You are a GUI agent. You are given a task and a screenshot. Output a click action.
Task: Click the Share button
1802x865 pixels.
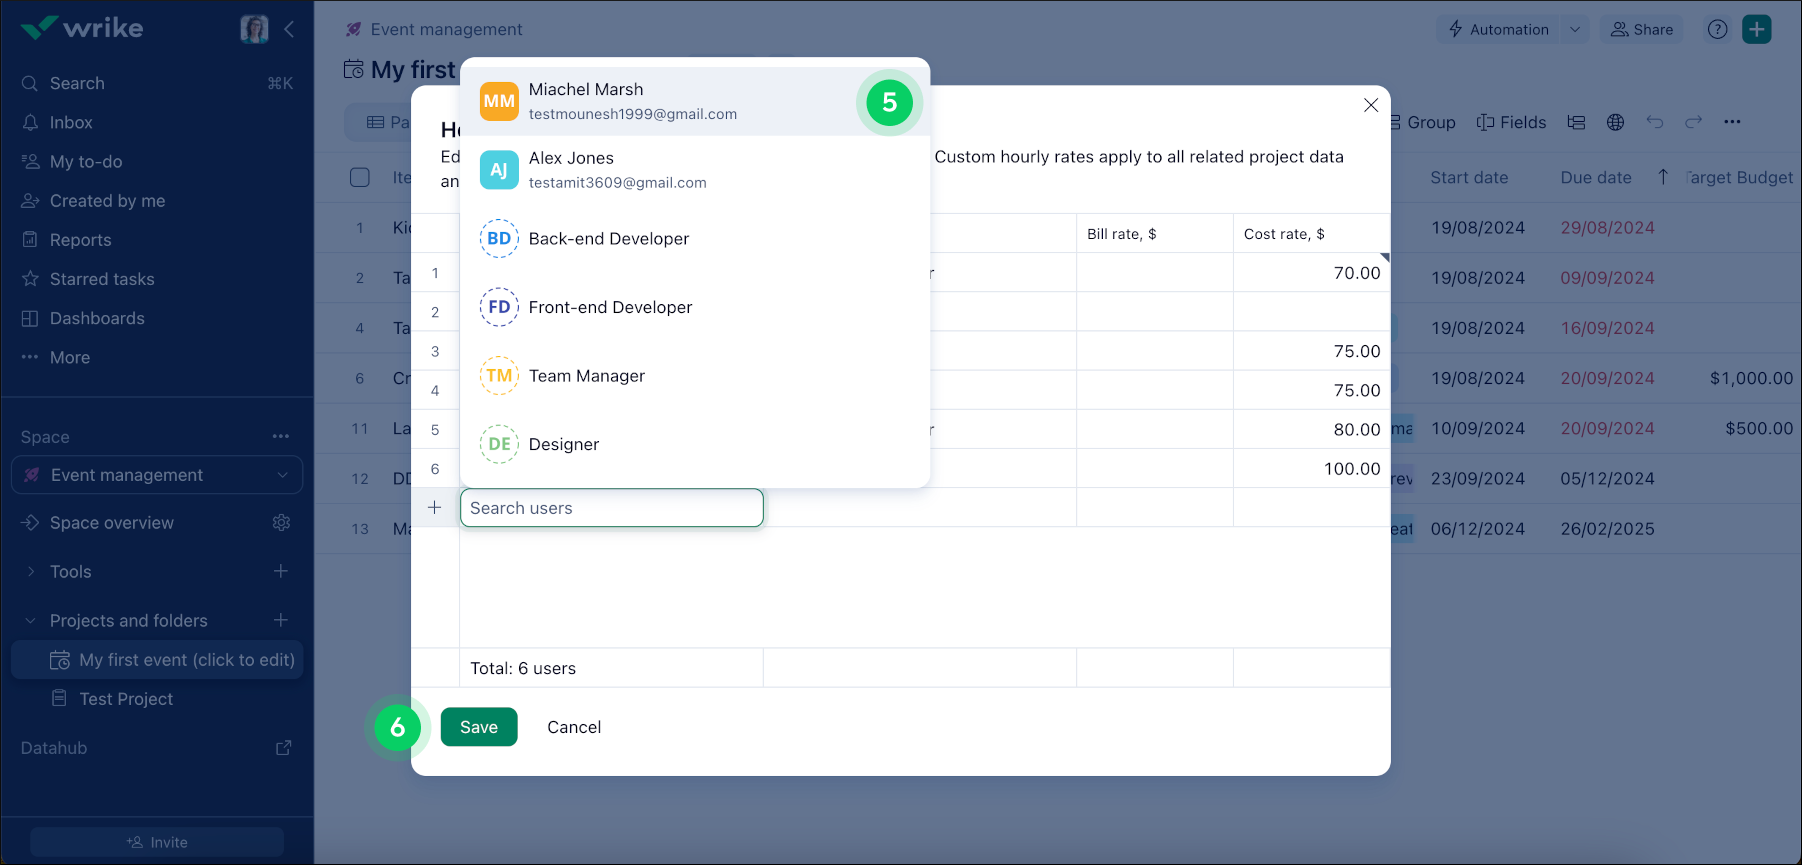click(1642, 29)
